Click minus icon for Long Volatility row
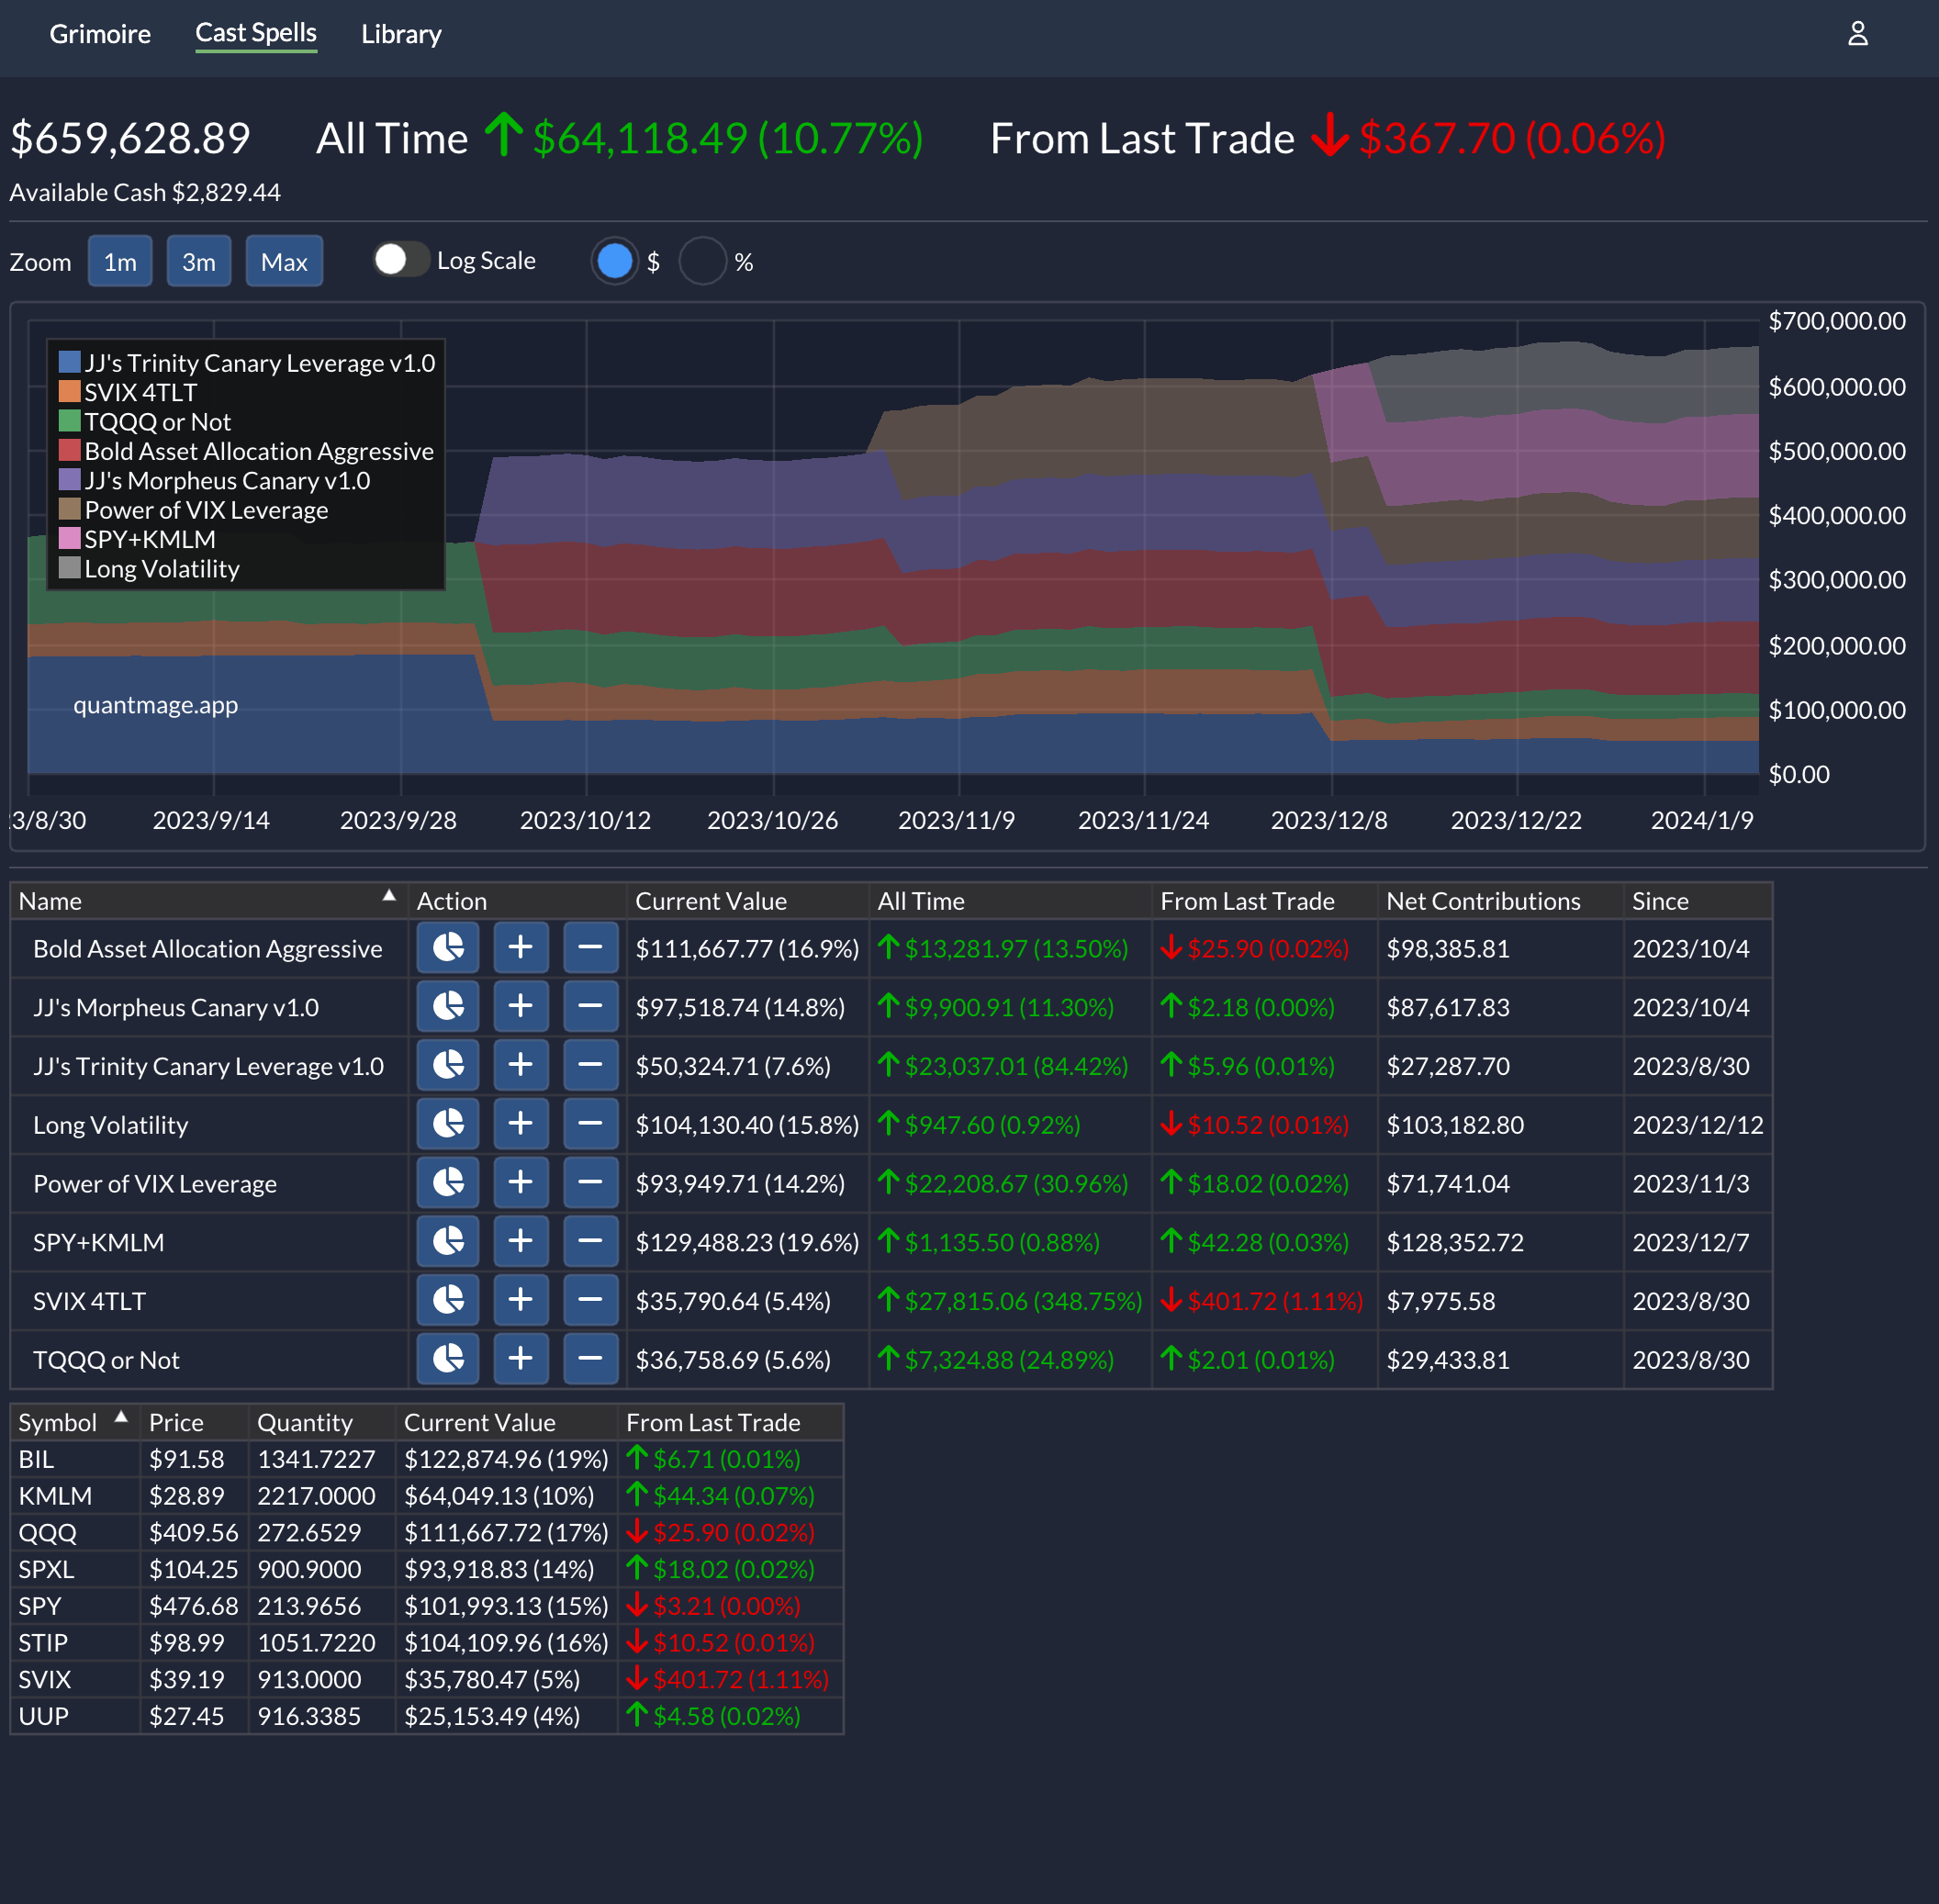The height and width of the screenshot is (1904, 1939). 590,1124
